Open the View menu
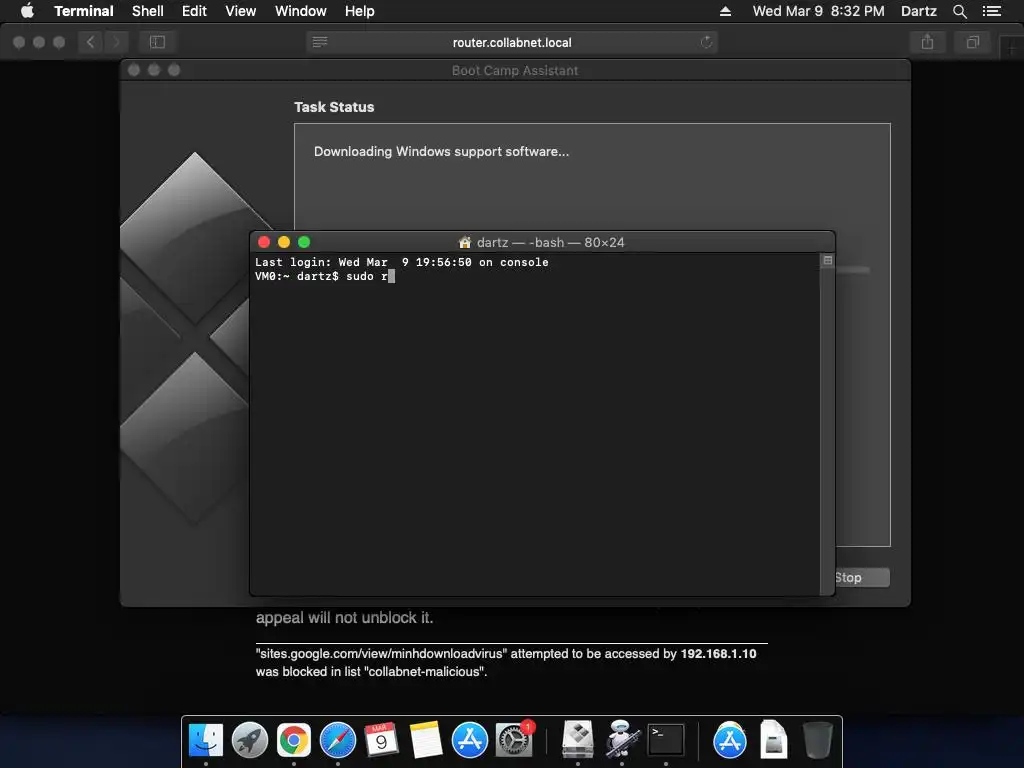The image size is (1024, 768). pos(240,11)
